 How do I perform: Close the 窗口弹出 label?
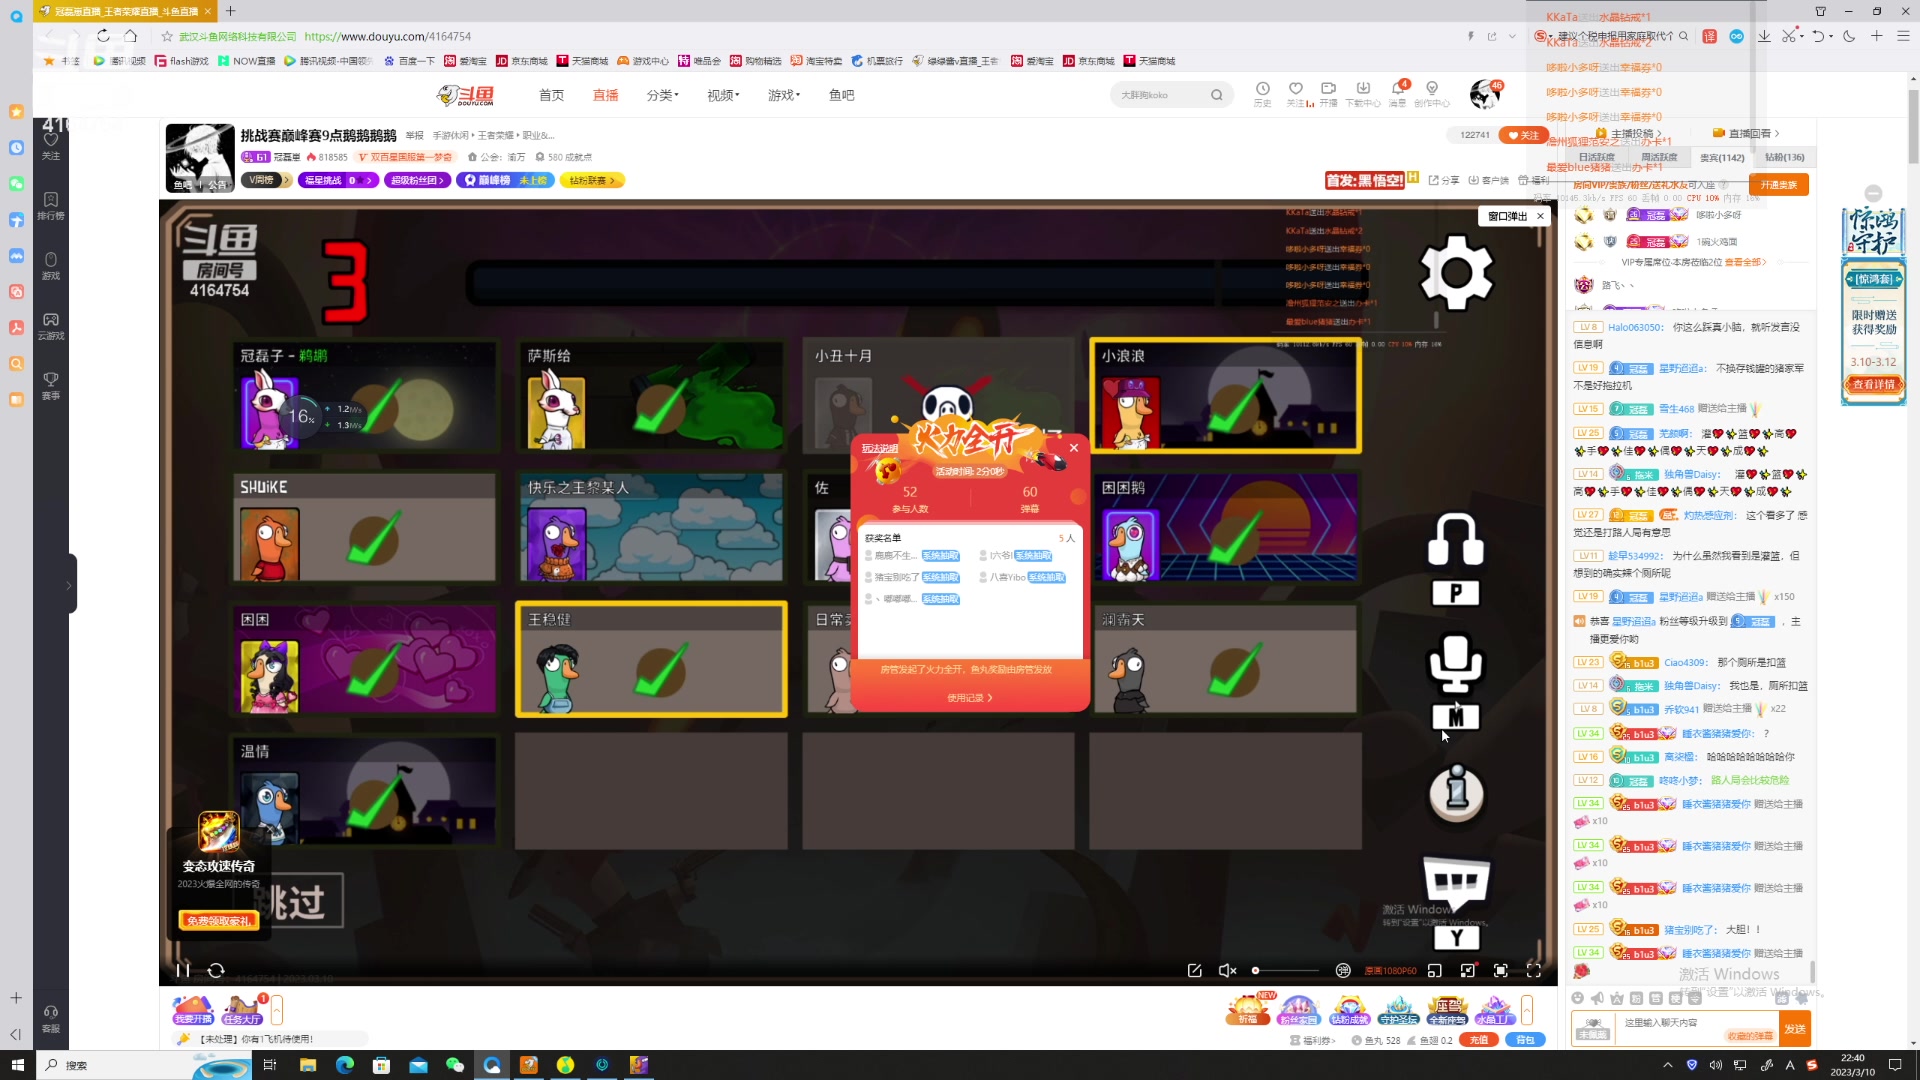pos(1540,216)
